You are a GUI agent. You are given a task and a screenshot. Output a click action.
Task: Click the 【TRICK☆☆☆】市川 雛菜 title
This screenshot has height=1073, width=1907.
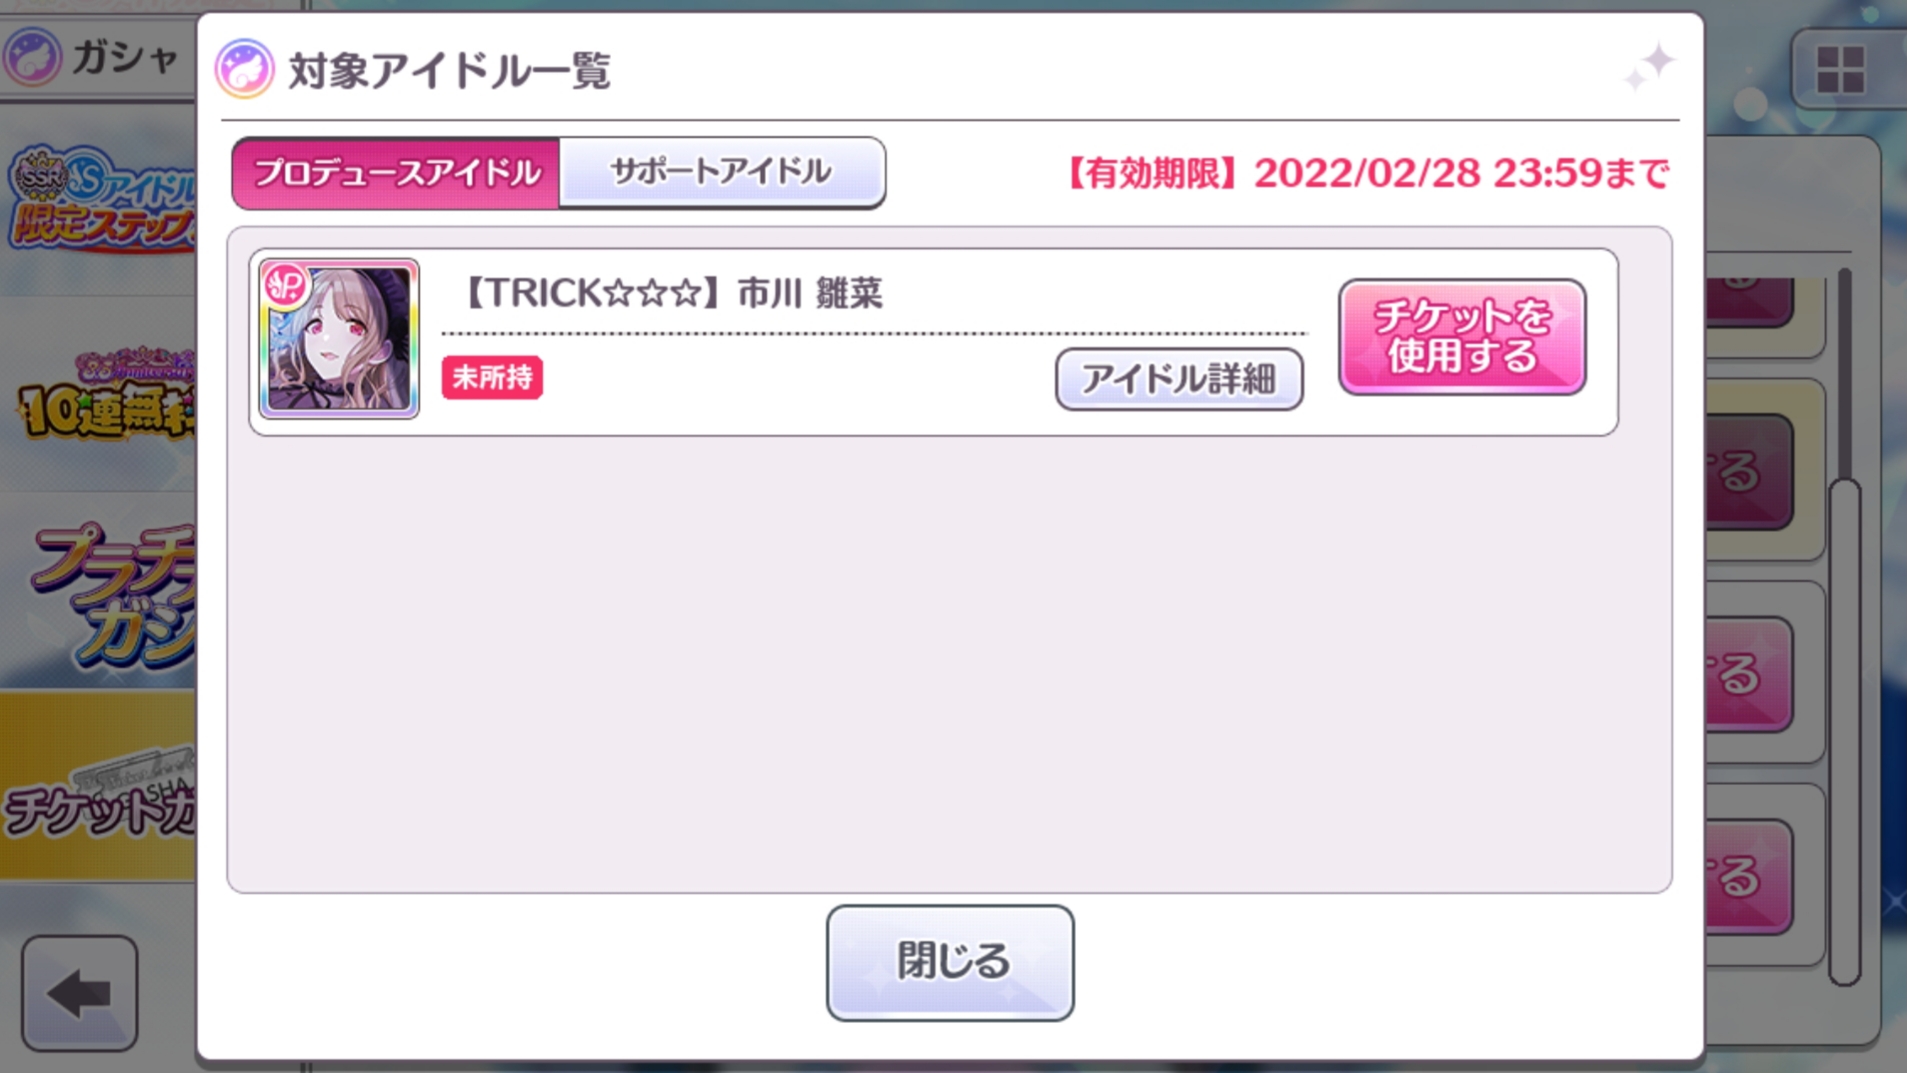[672, 293]
